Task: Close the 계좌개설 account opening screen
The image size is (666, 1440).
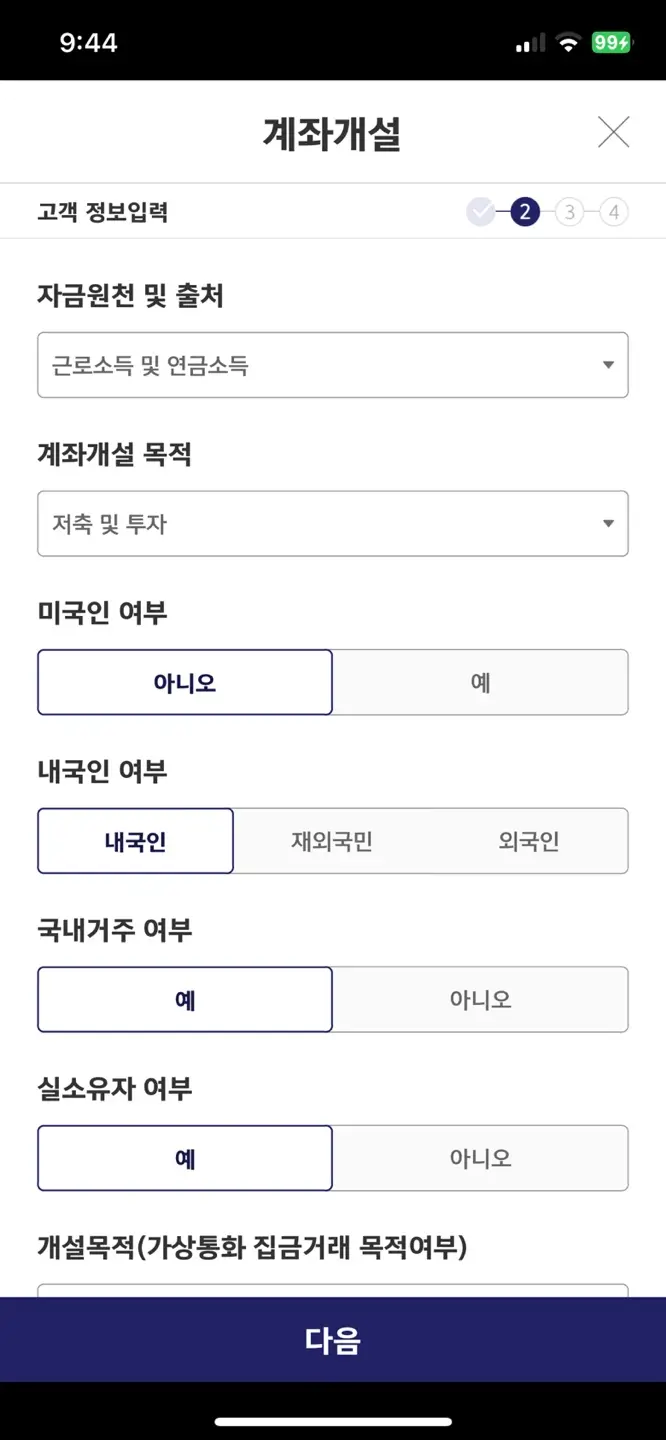Action: (614, 132)
